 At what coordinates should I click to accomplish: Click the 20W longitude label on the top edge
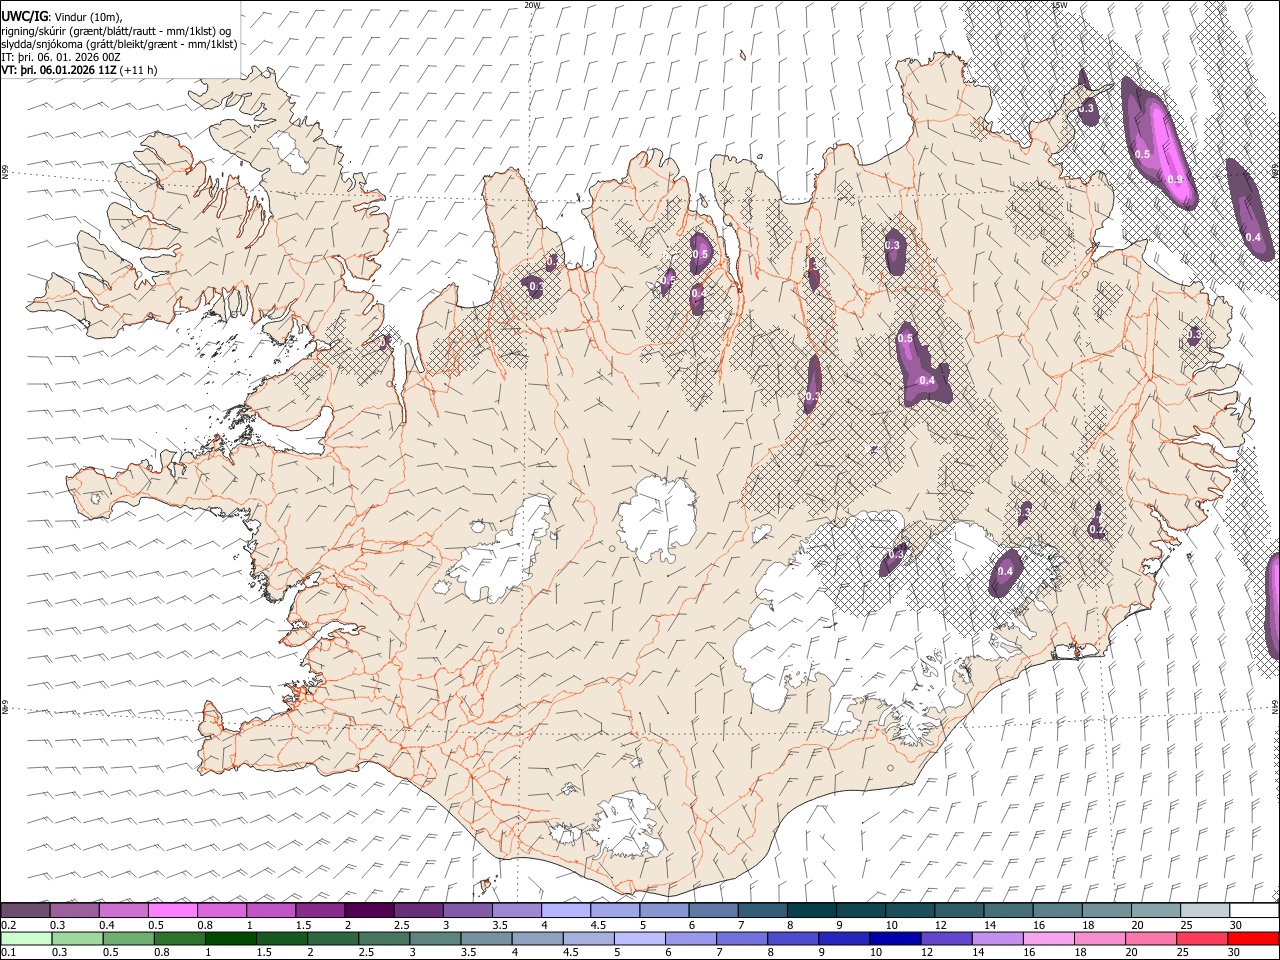click(x=532, y=5)
